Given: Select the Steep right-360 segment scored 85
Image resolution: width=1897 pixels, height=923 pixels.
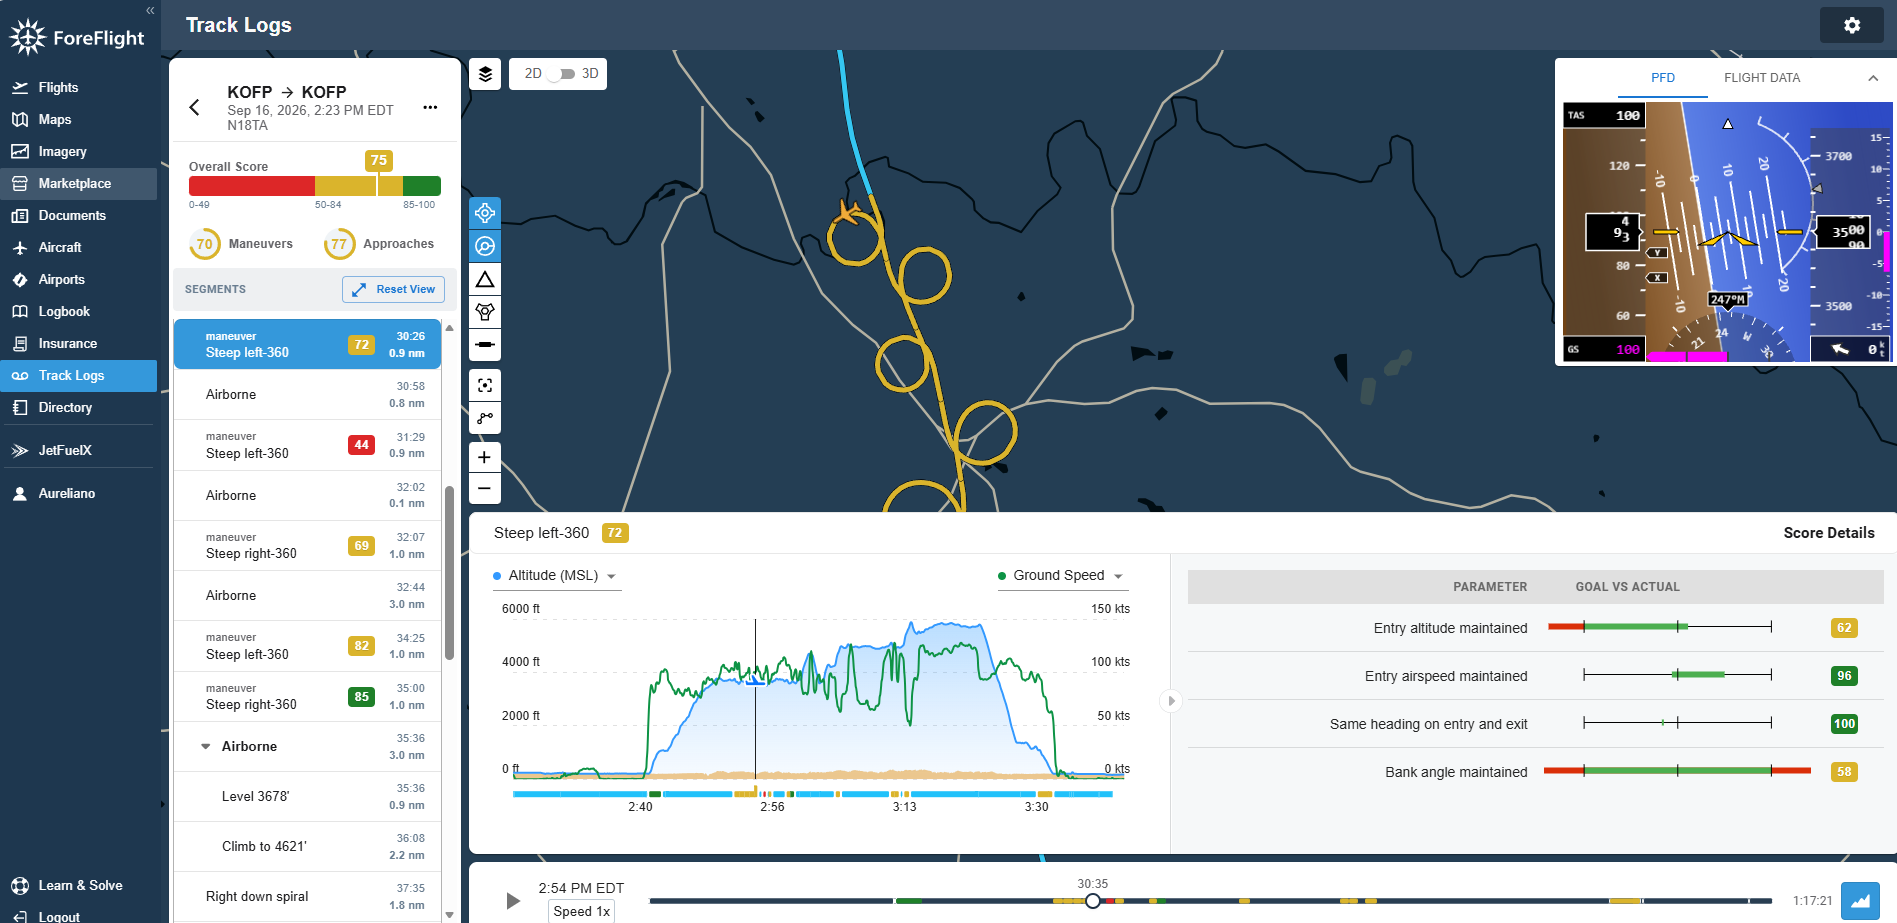Looking at the screenshot, I should pyautogui.click(x=309, y=697).
